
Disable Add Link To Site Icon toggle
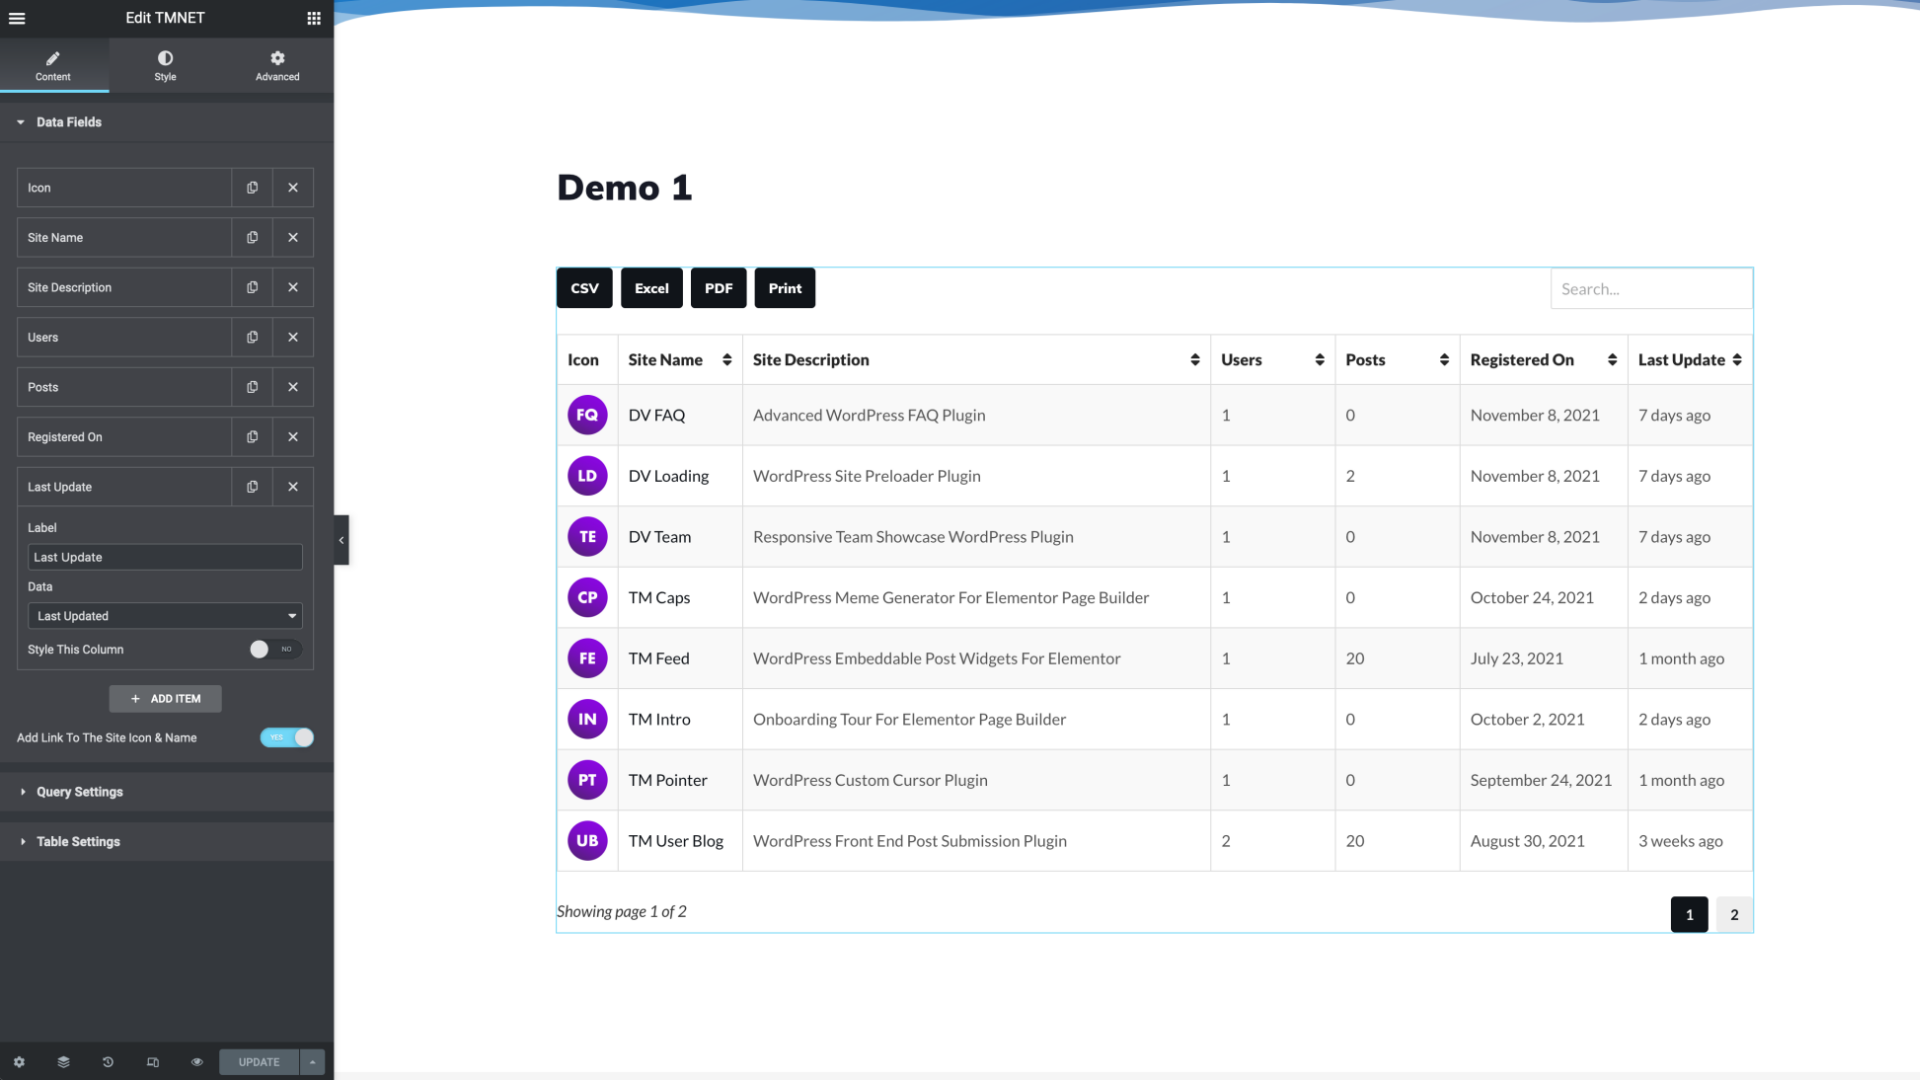point(287,738)
